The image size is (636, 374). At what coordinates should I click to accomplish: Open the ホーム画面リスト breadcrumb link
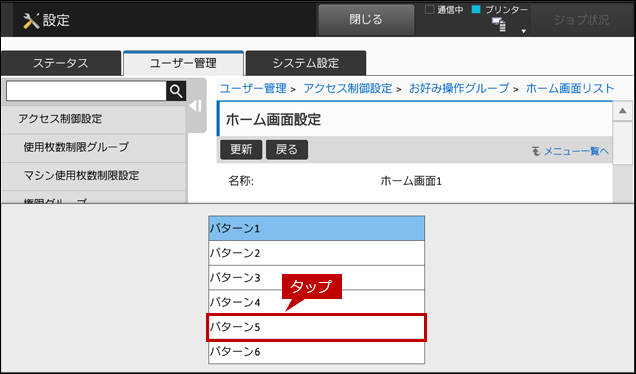[x=570, y=88]
